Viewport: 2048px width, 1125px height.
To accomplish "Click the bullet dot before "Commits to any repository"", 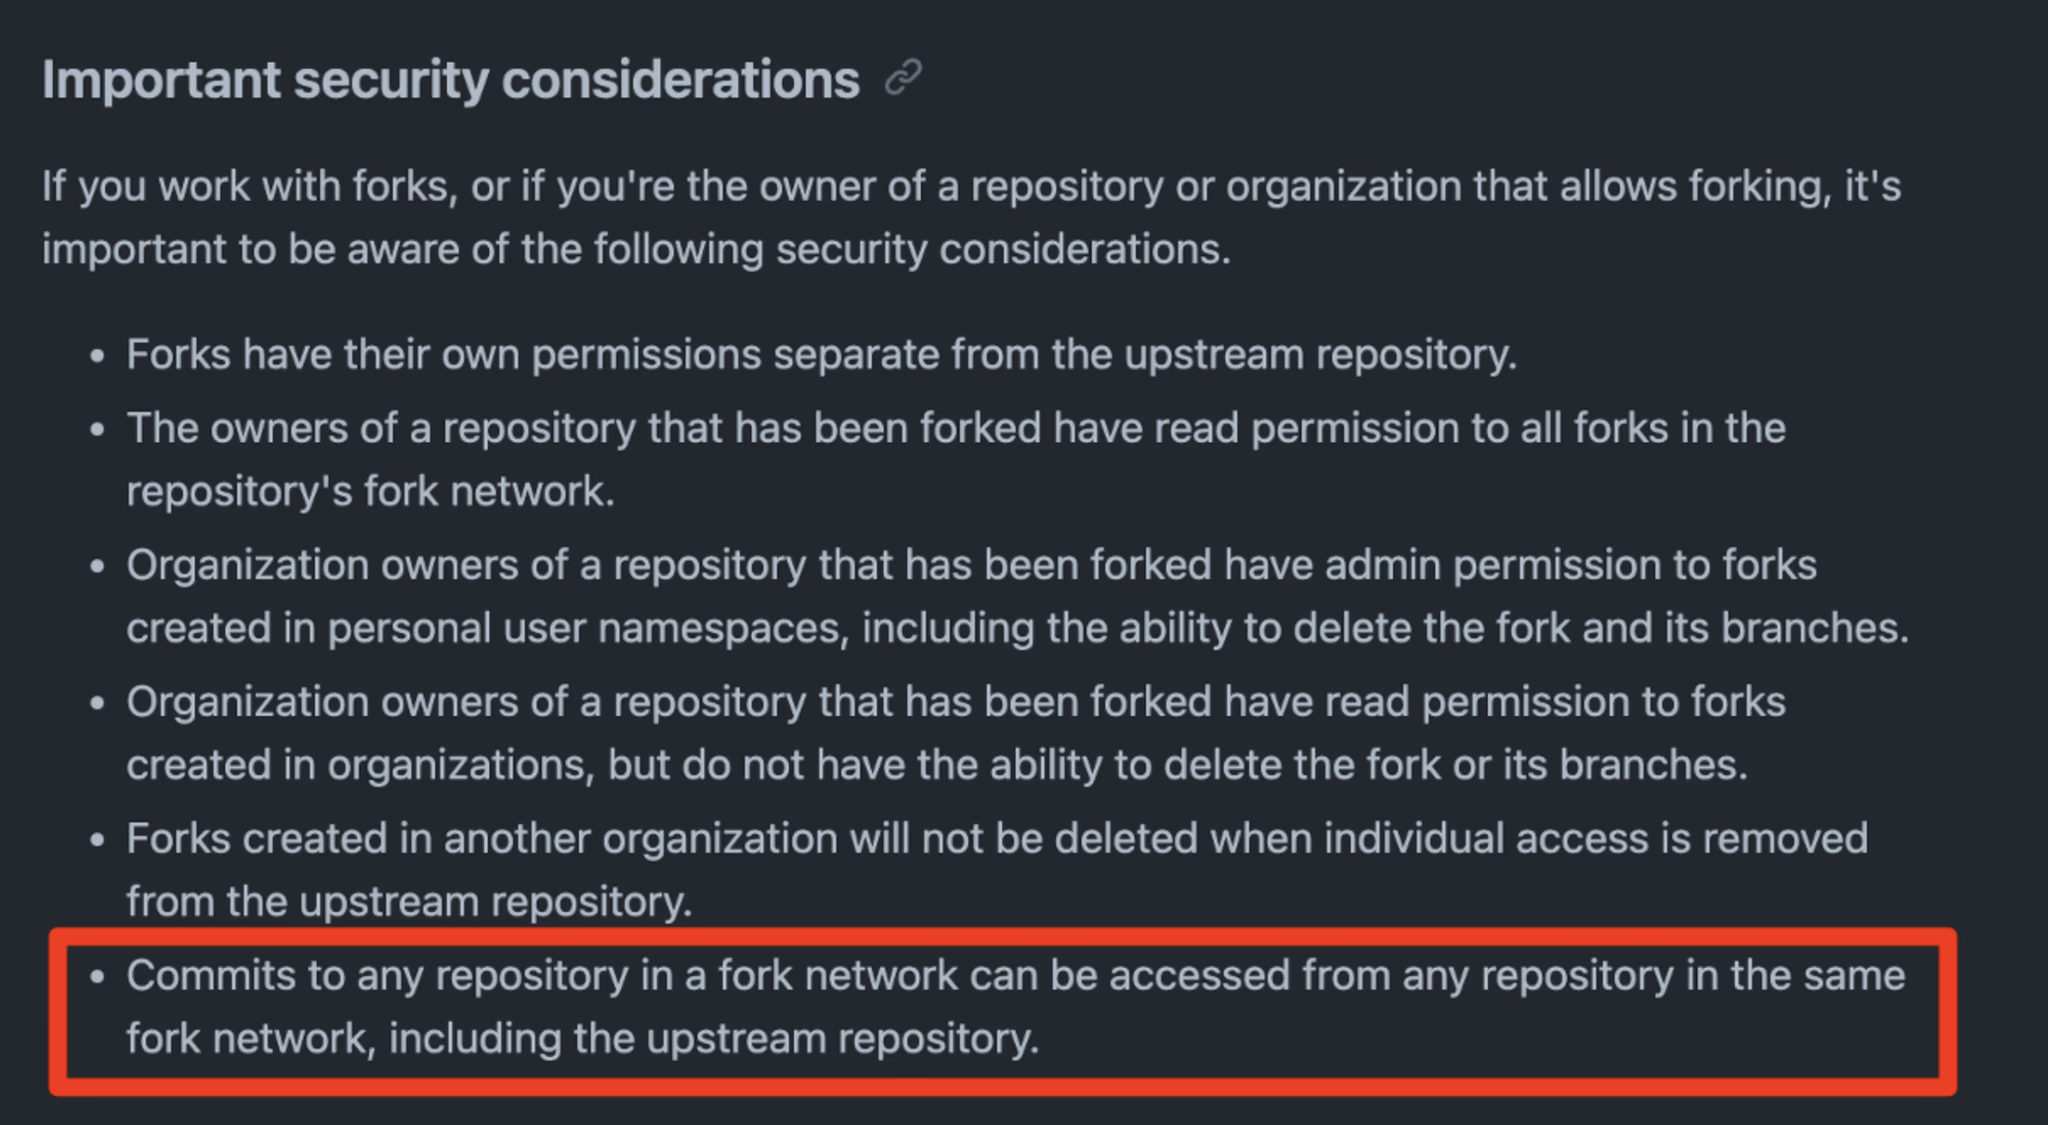I will coord(97,977).
